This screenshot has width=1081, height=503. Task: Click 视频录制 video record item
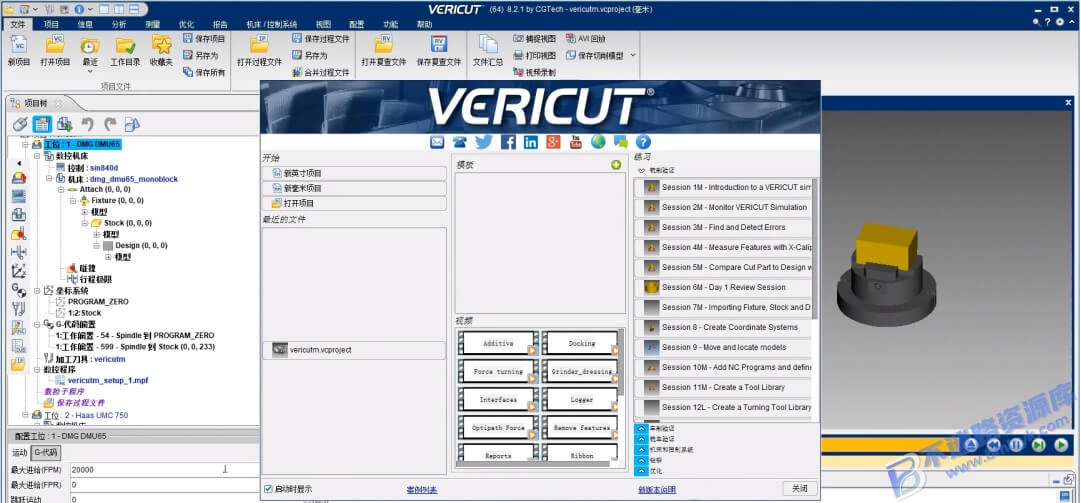pos(534,72)
